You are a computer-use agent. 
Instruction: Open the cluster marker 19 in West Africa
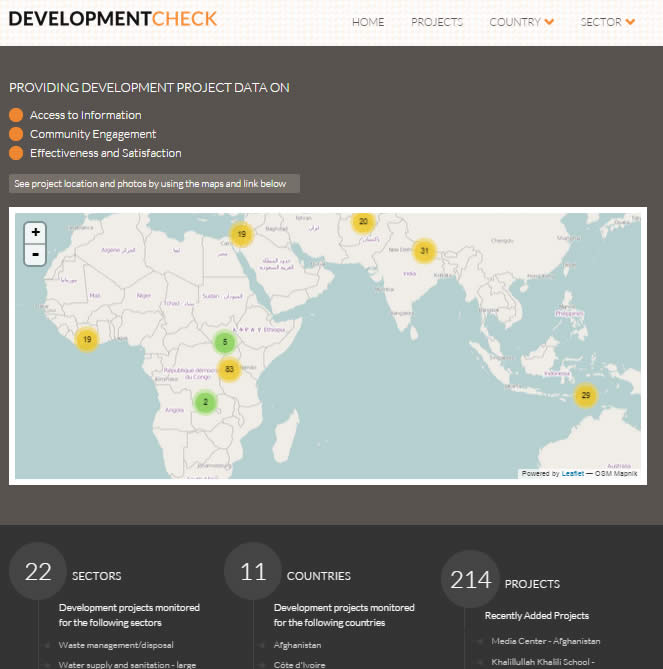87,340
